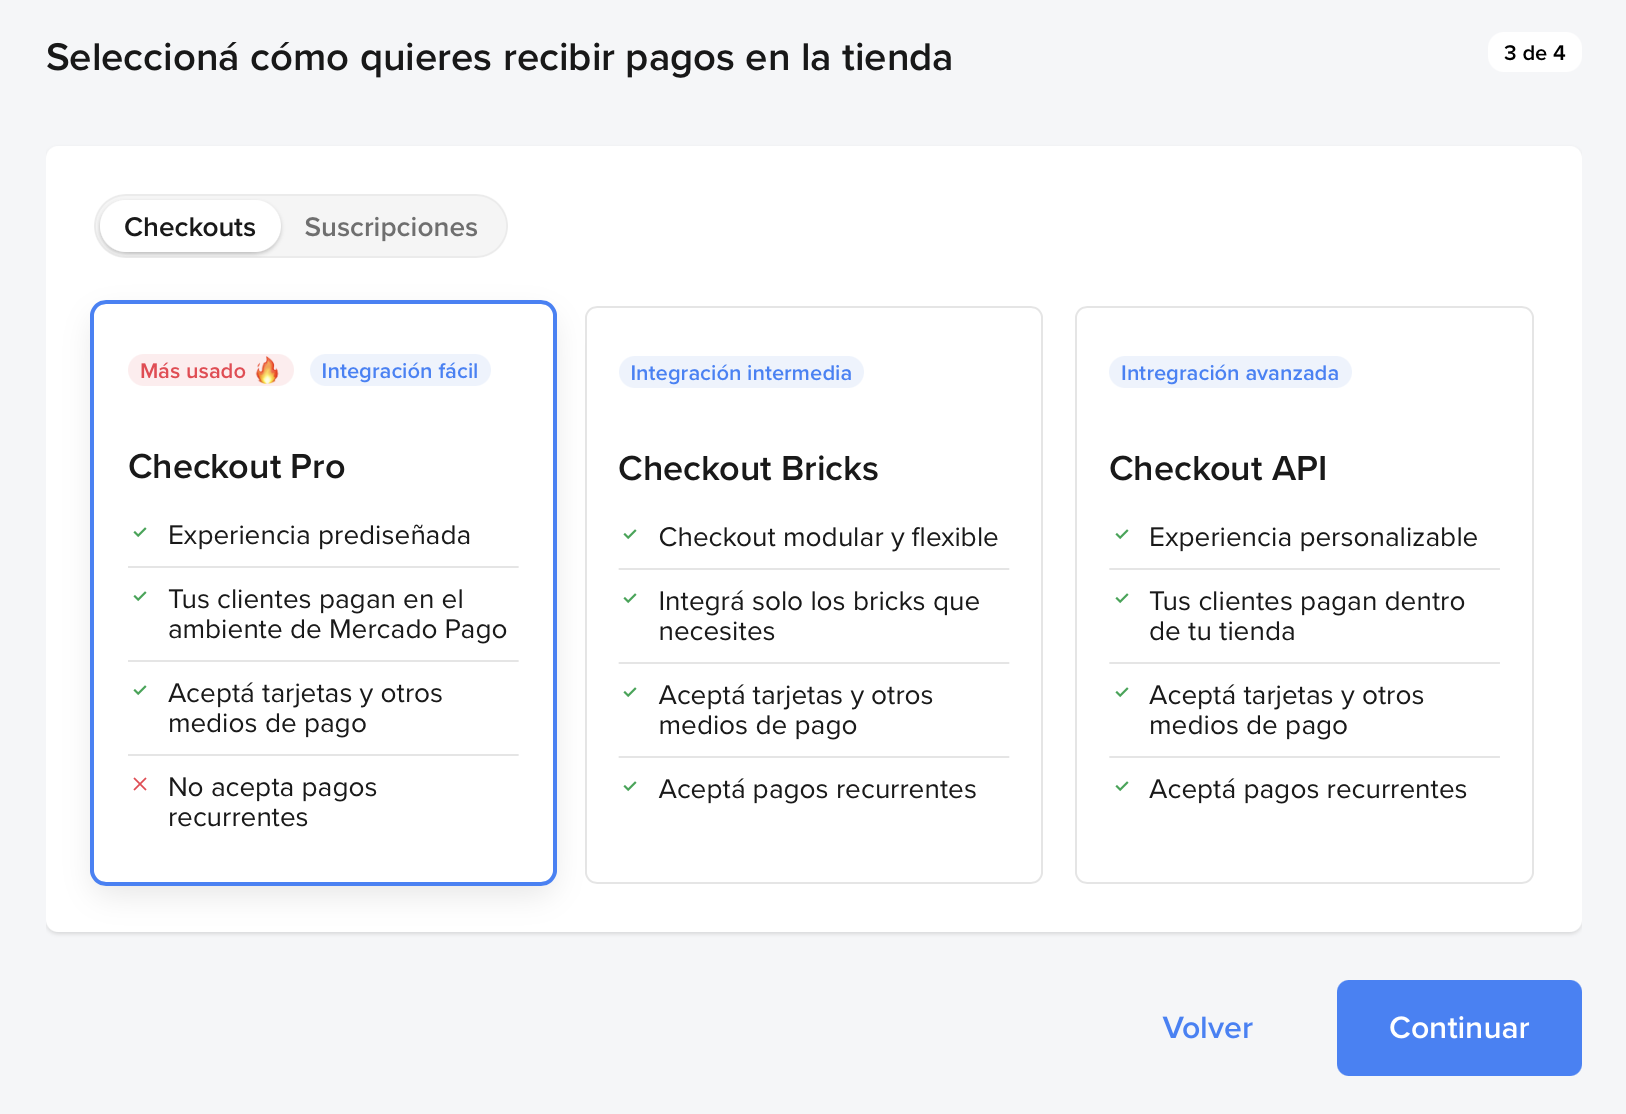This screenshot has height=1114, width=1626.
Task: Open the Suscripciones tab
Action: 391,227
